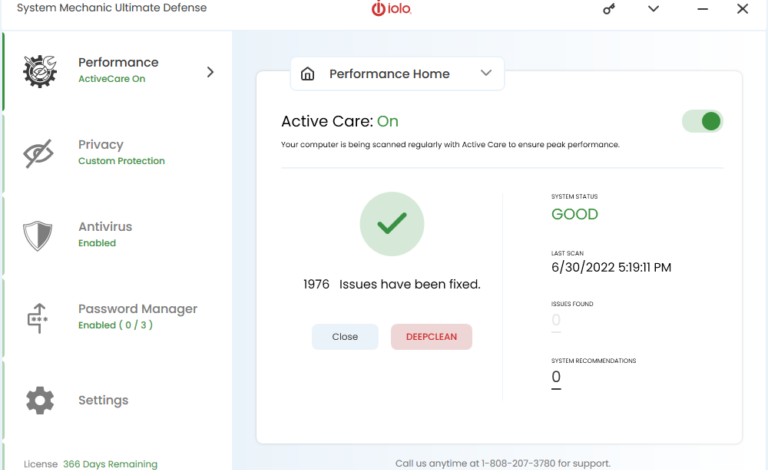Expand the Performance section chevron
The width and height of the screenshot is (768, 470).
[210, 72]
